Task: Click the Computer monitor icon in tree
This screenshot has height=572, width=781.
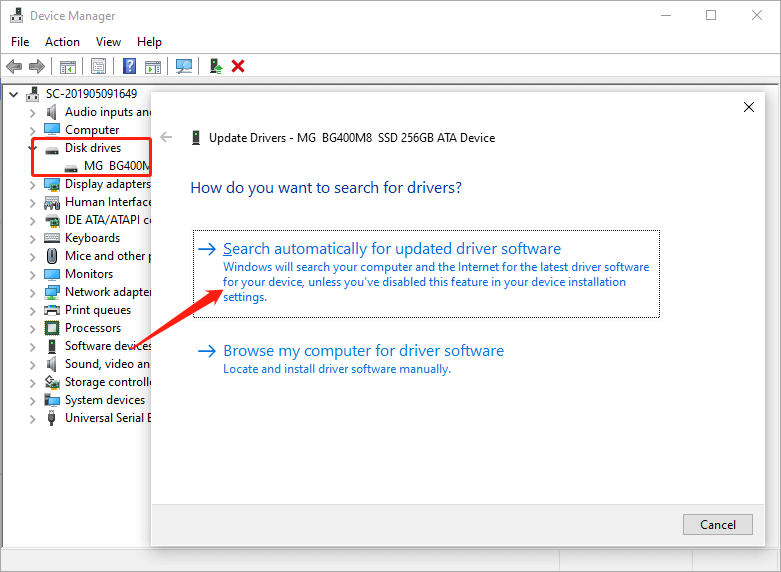Action: tap(52, 130)
